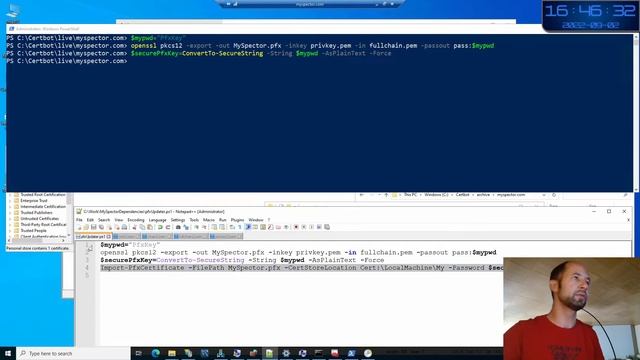This screenshot has width=640, height=360.
Task: Click the Close All toolbar icon
Action: click(x=117, y=227)
